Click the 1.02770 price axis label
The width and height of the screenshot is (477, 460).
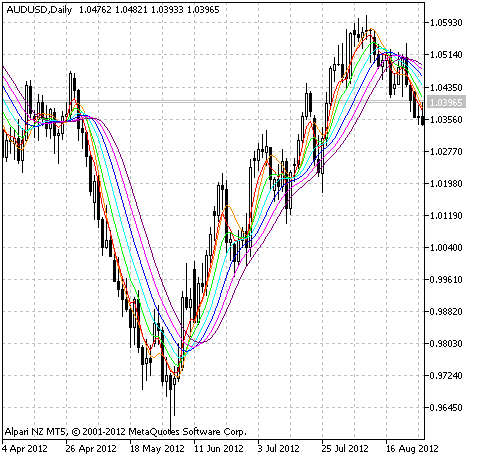pyautogui.click(x=446, y=152)
